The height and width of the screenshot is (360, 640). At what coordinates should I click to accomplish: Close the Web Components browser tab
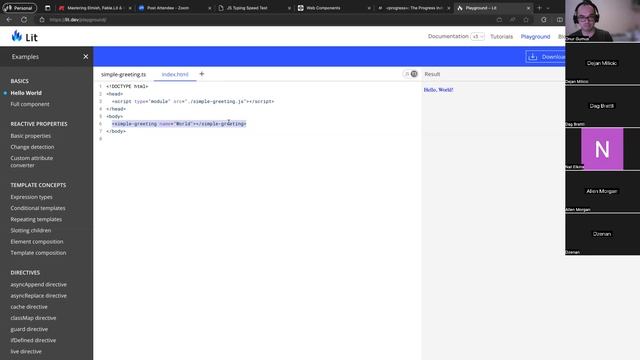369,8
